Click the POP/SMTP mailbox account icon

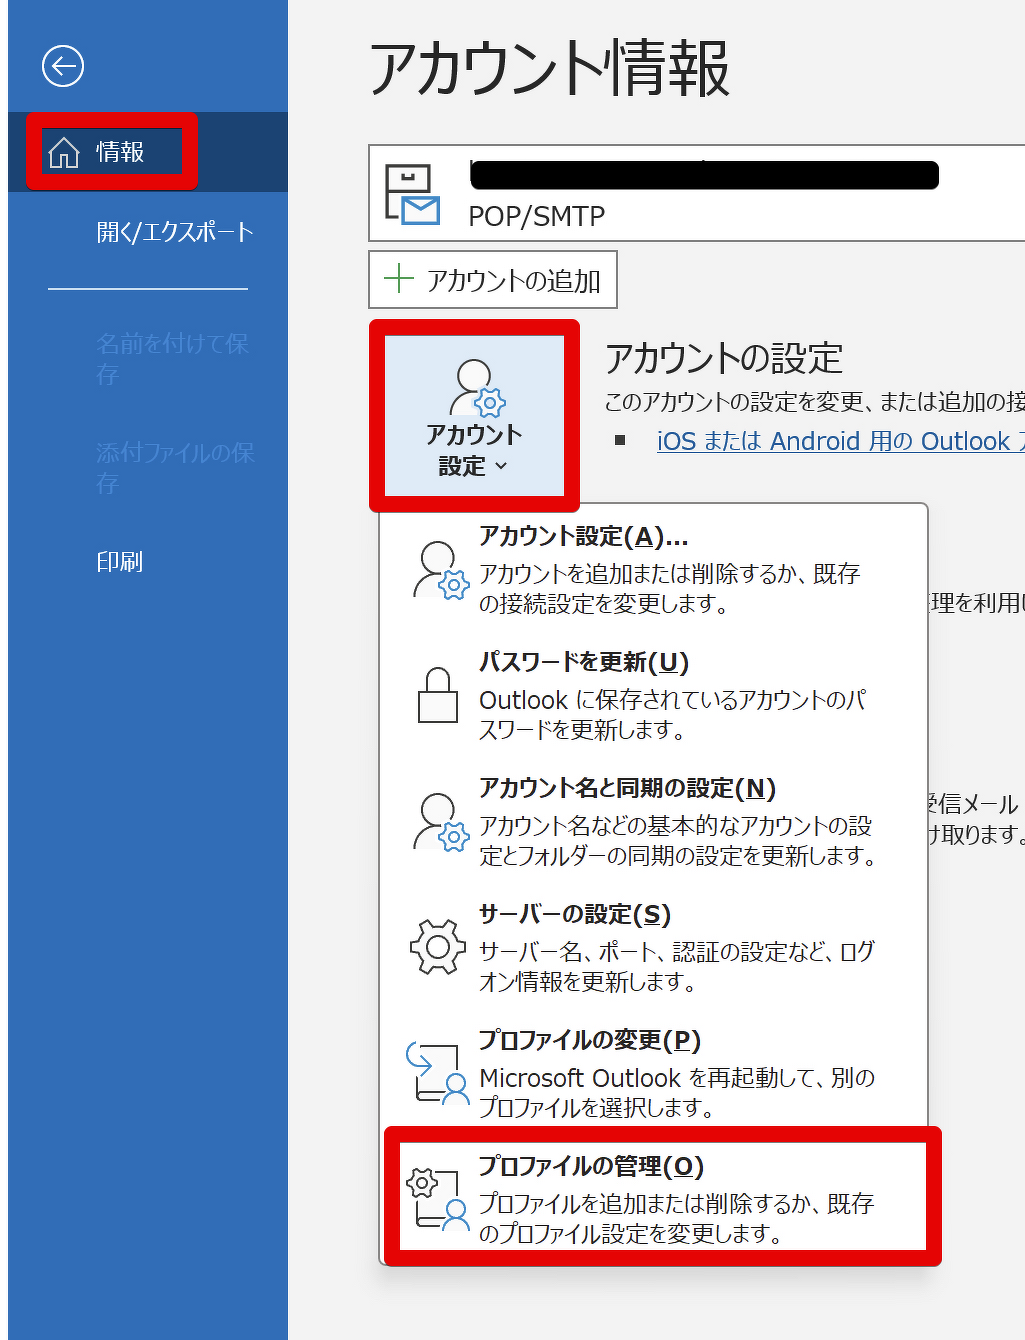coord(412,195)
